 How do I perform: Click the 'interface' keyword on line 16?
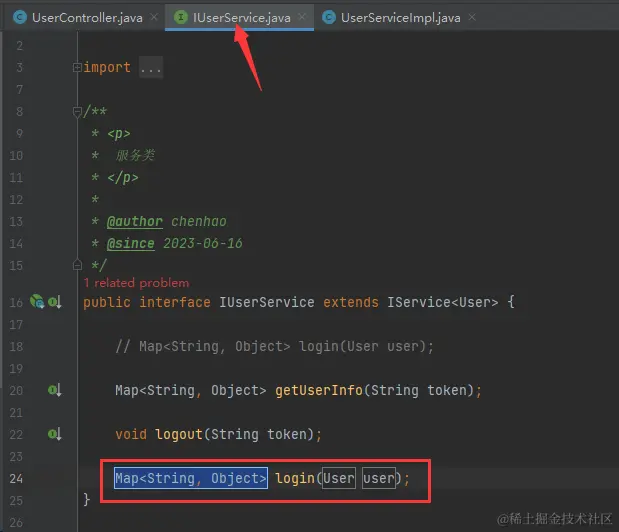pyautogui.click(x=175, y=302)
